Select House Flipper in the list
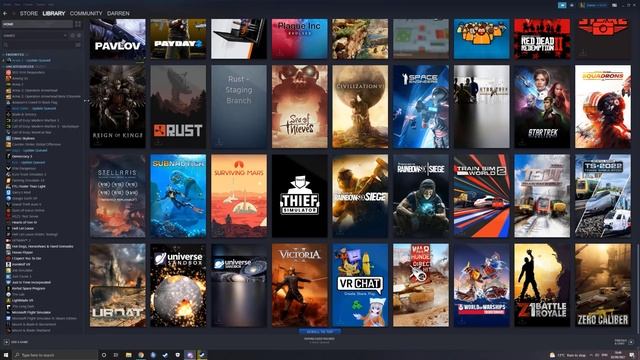The image size is (640, 360). click(x=22, y=253)
